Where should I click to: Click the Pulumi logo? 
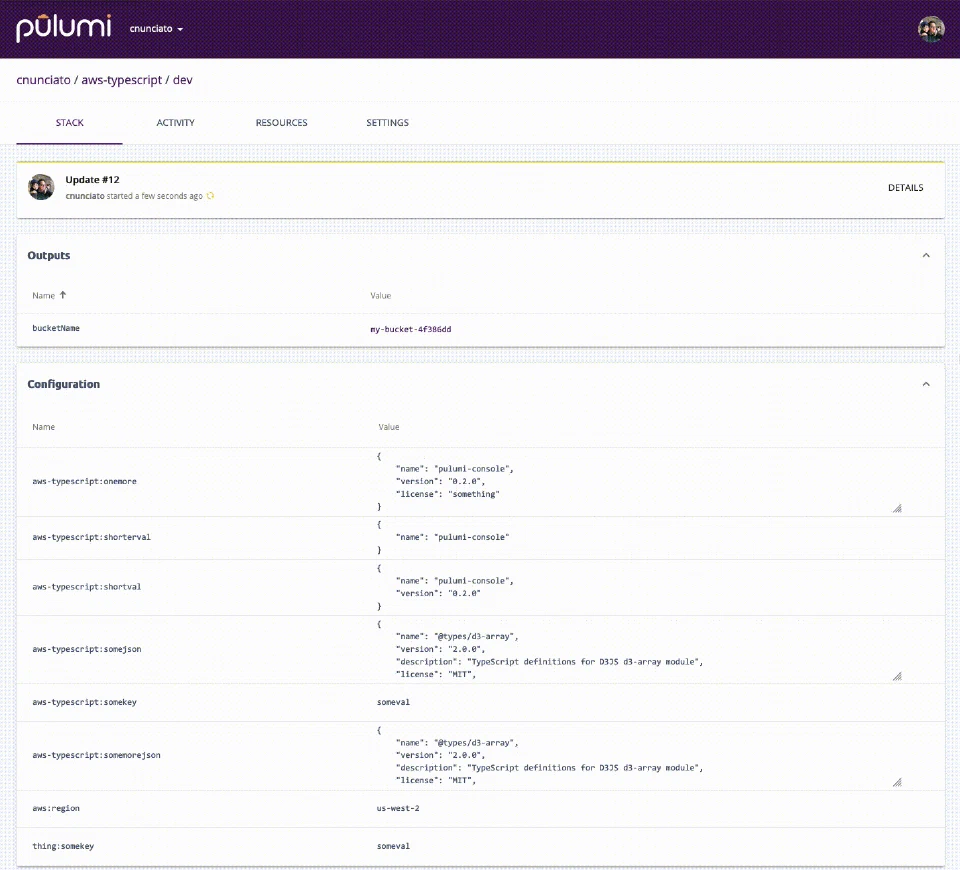coord(64,28)
